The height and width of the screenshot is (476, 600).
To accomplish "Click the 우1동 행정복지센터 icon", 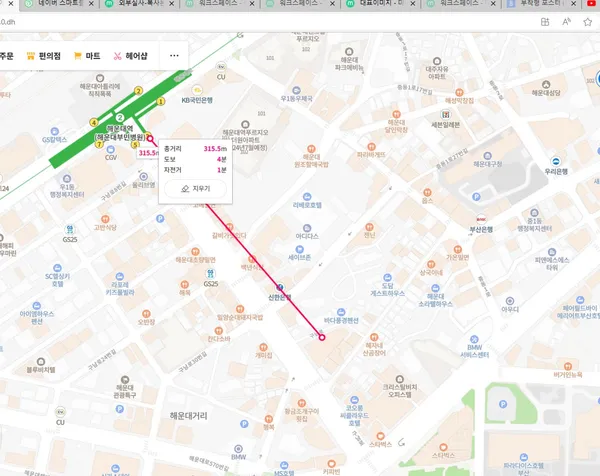I will click(x=67, y=178).
